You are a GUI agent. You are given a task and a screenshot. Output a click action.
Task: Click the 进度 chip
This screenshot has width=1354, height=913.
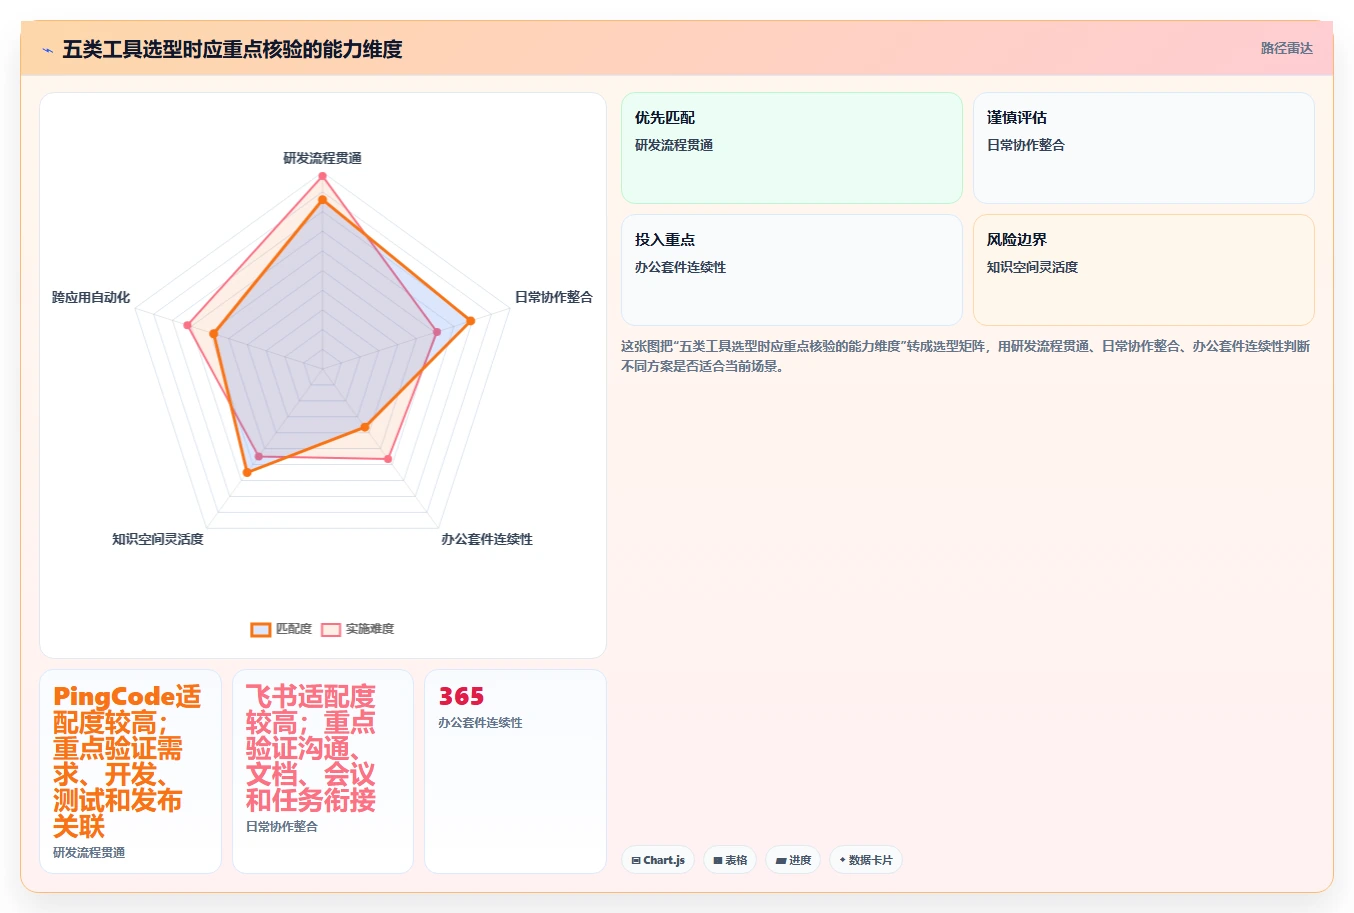pyautogui.click(x=793, y=860)
